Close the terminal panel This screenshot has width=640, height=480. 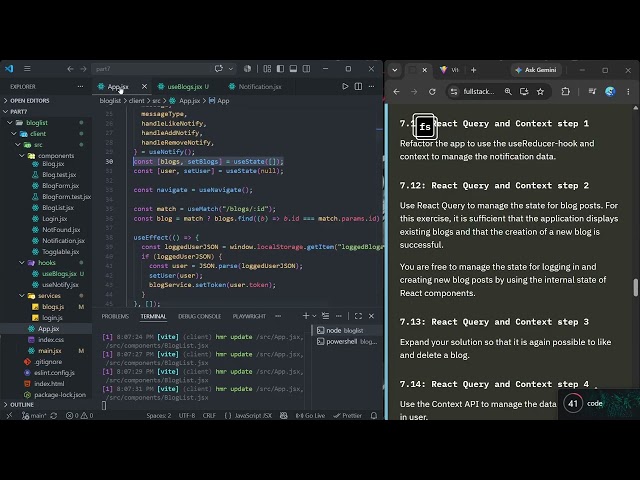371,316
